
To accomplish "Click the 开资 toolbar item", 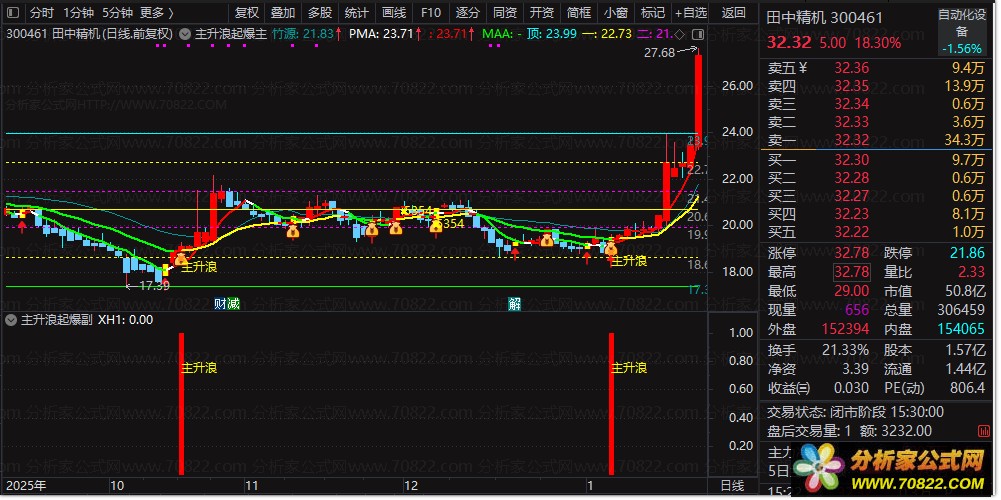I will tap(541, 12).
